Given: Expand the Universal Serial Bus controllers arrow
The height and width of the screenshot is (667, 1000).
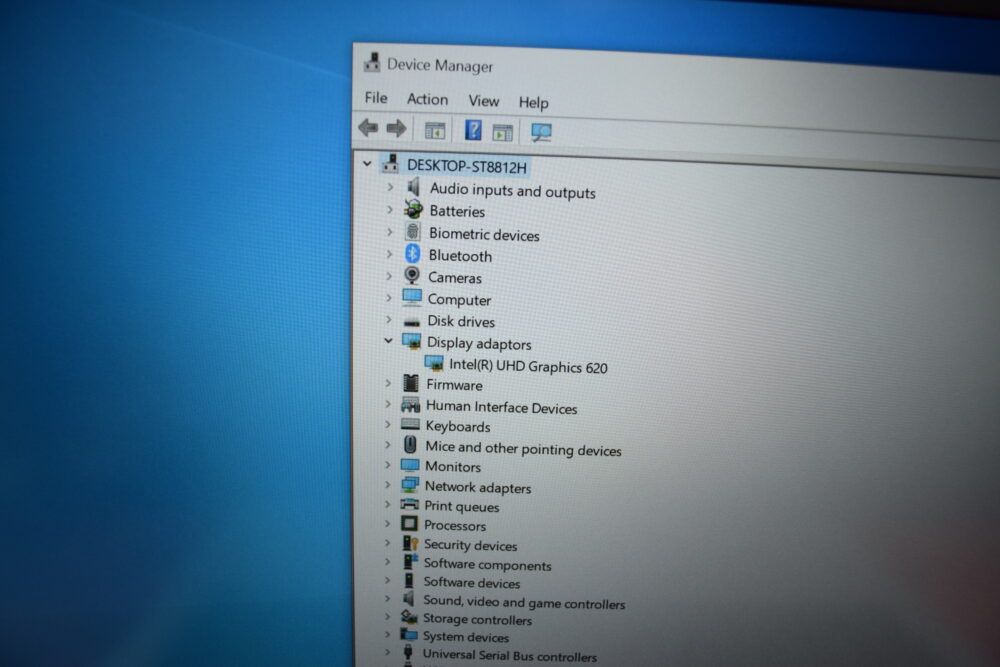Looking at the screenshot, I should click(x=386, y=652).
